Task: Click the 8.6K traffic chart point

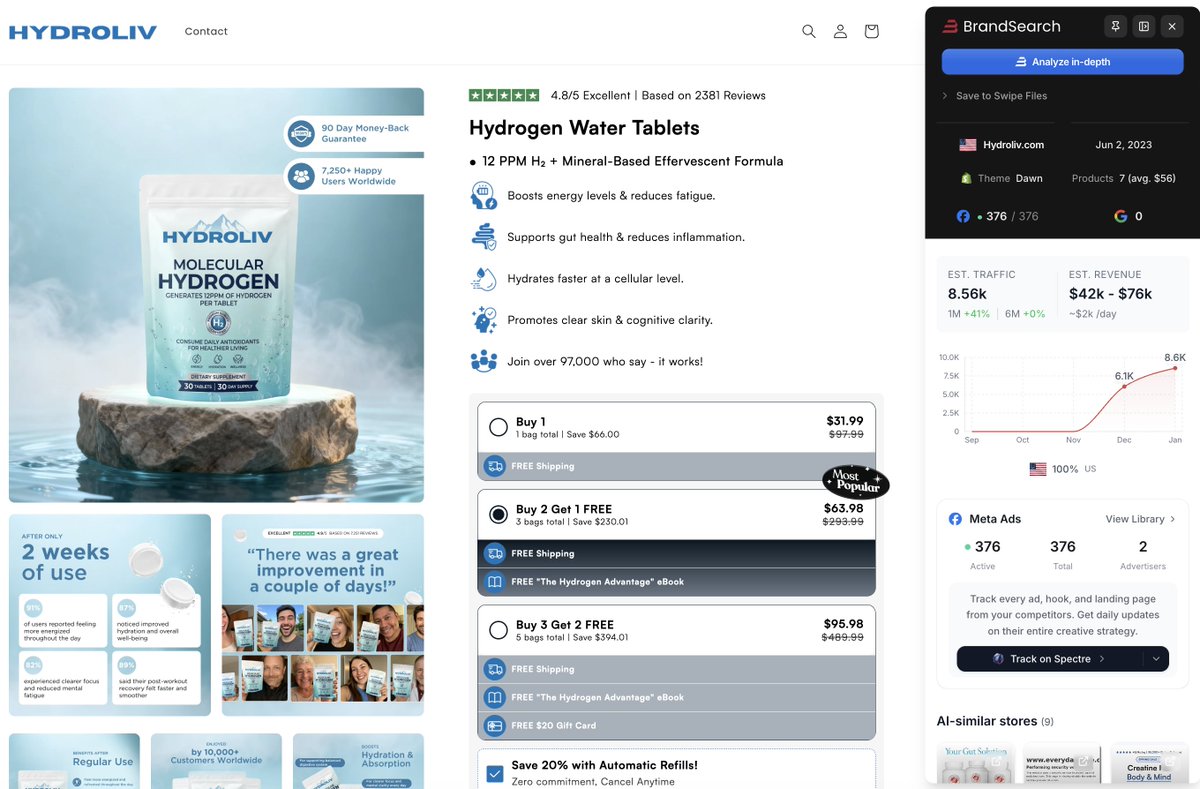Action: 1175,368
